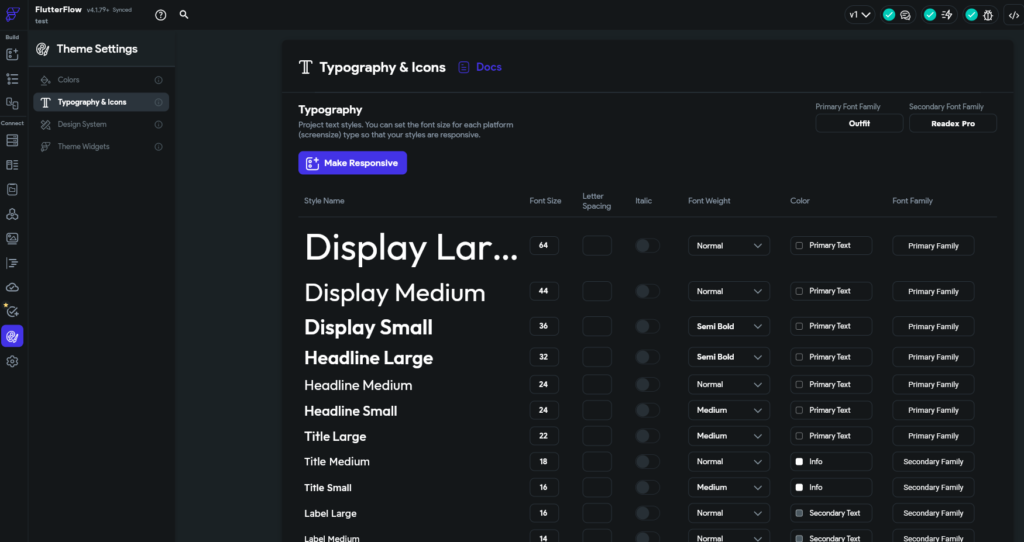Click the Make Responsive button
This screenshot has width=1024, height=542.
coord(352,163)
